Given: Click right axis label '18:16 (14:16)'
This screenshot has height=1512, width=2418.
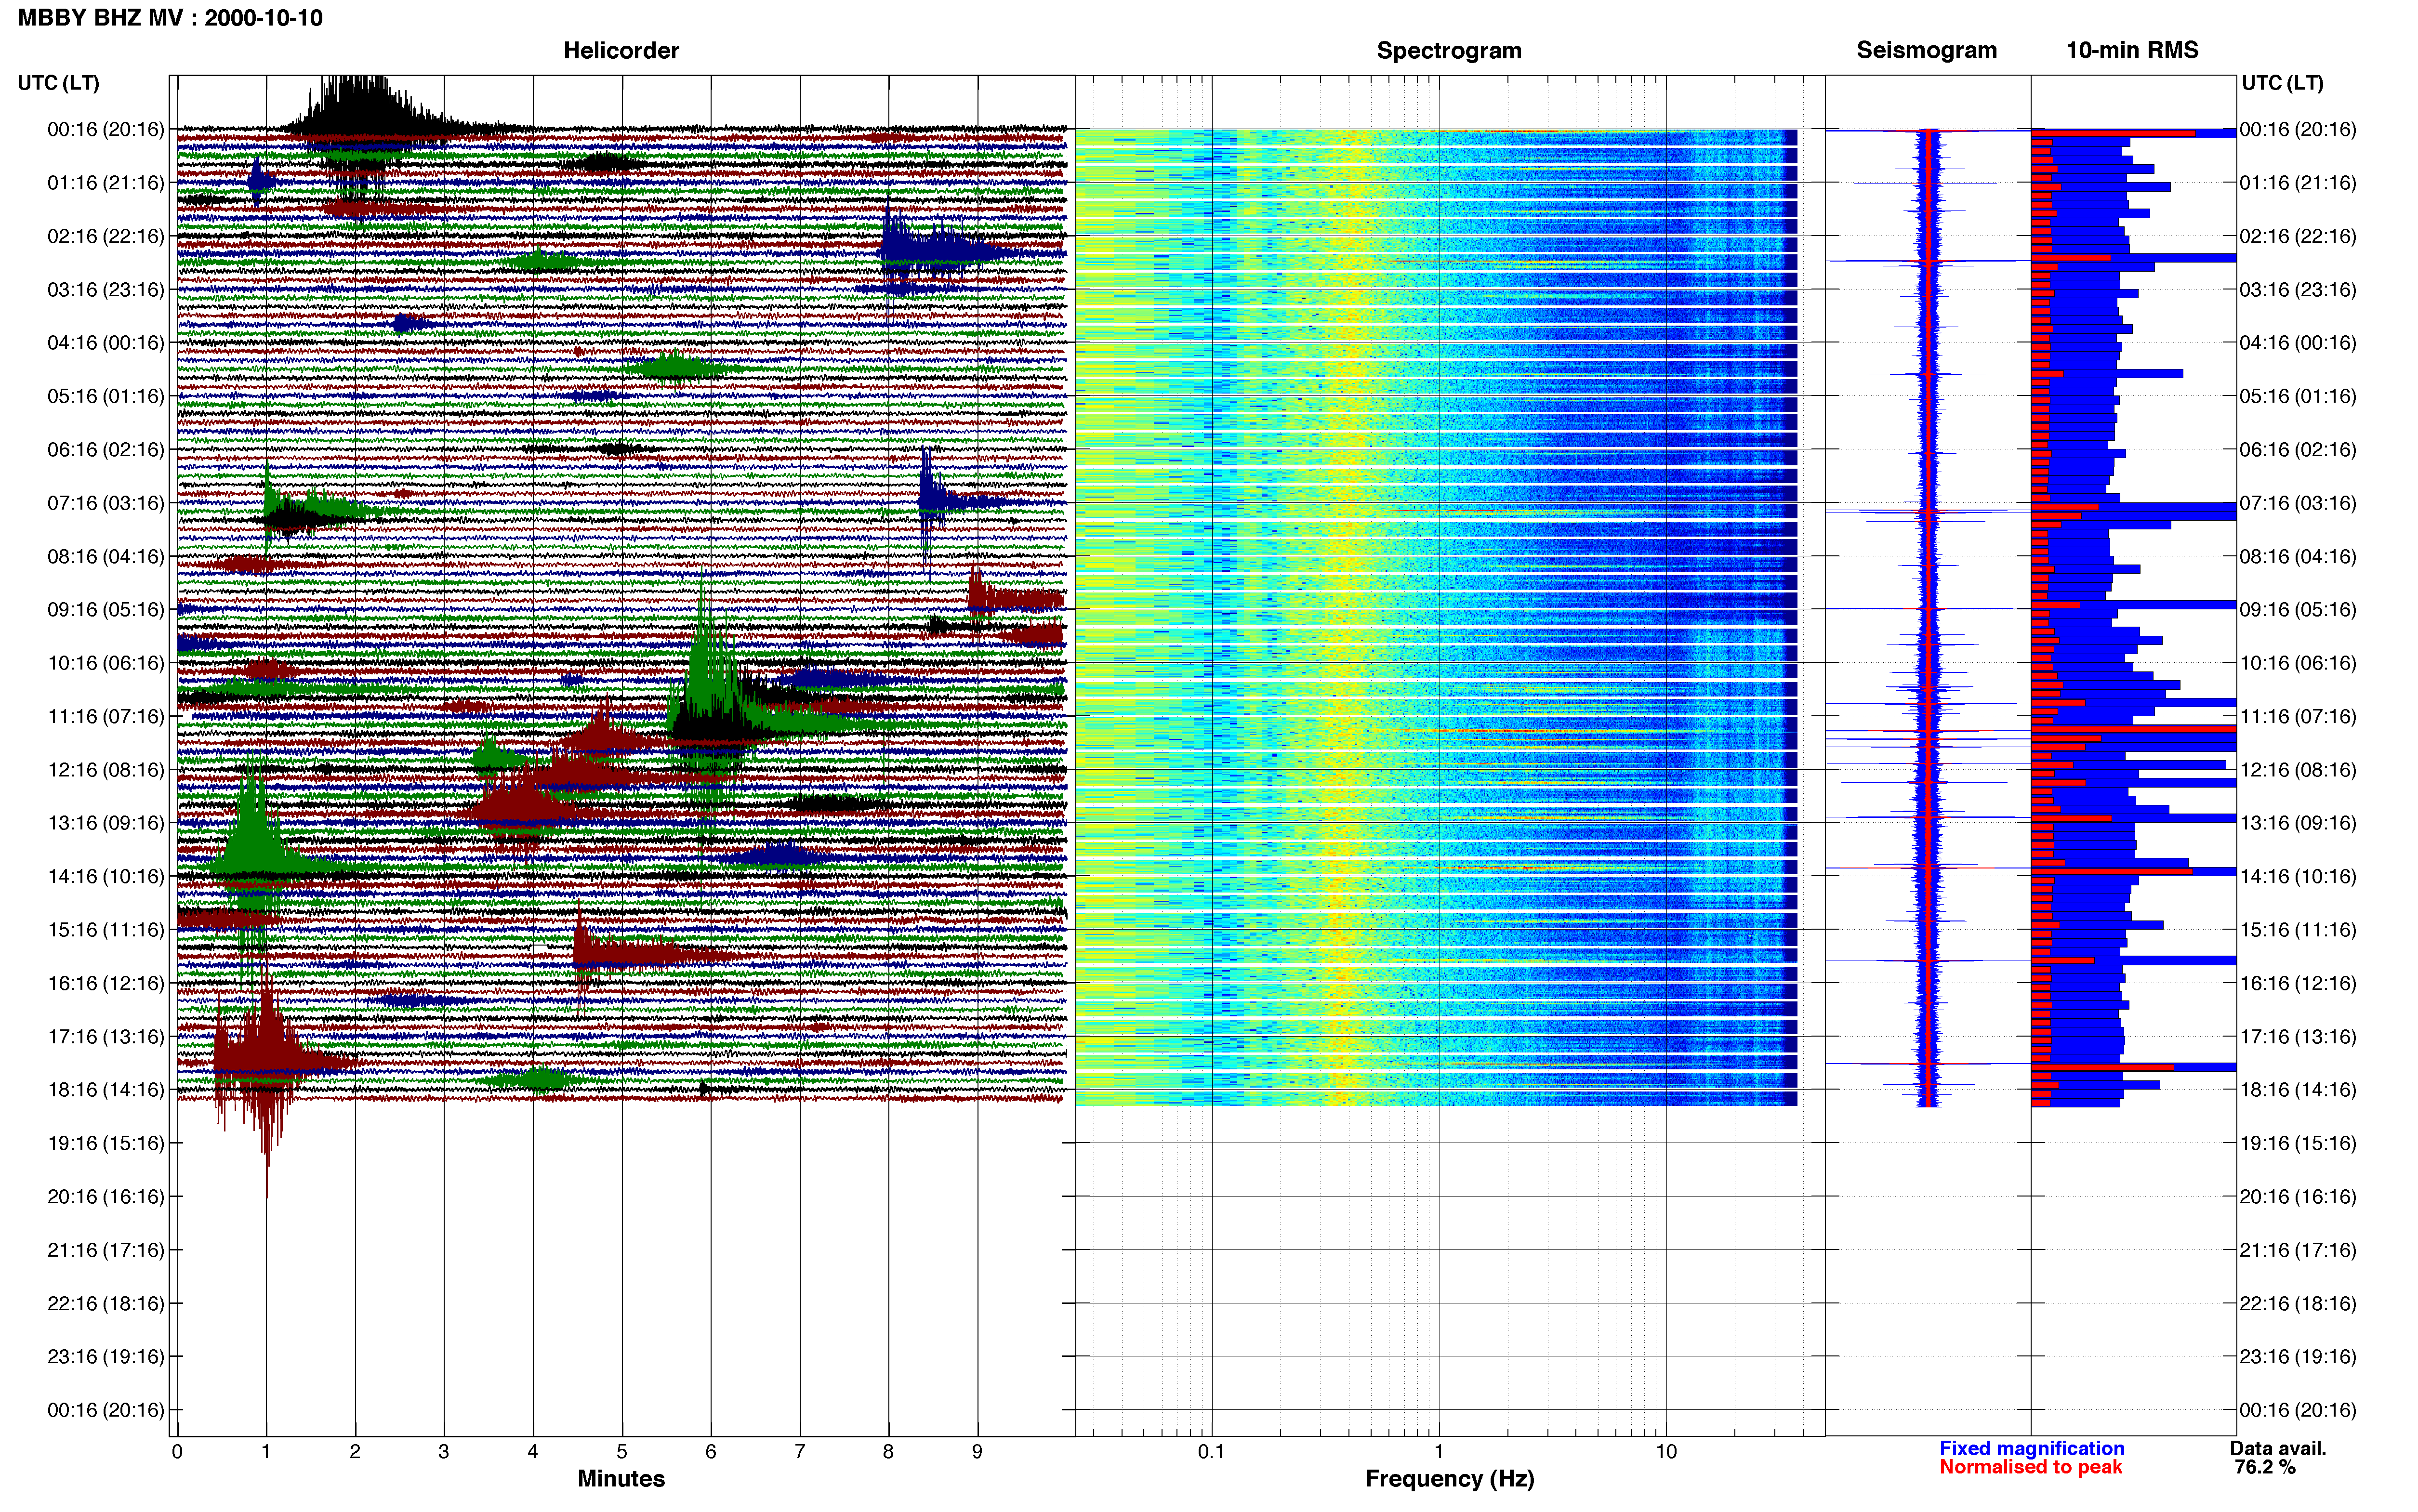Looking at the screenshot, I should tap(2298, 1090).
